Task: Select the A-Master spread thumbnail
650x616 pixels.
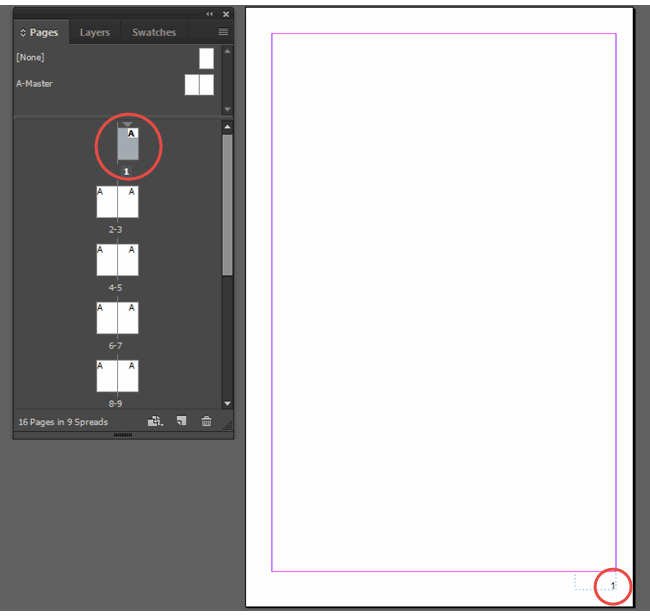Action: [199, 85]
